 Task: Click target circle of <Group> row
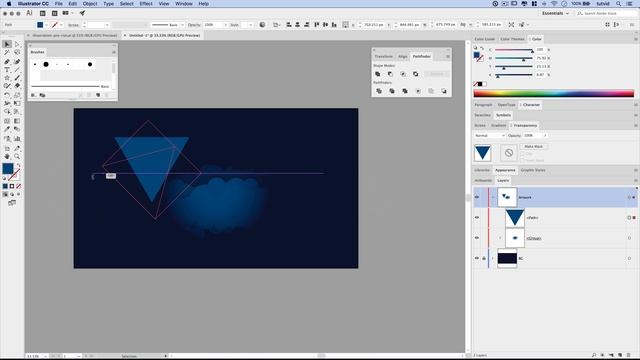(x=629, y=238)
